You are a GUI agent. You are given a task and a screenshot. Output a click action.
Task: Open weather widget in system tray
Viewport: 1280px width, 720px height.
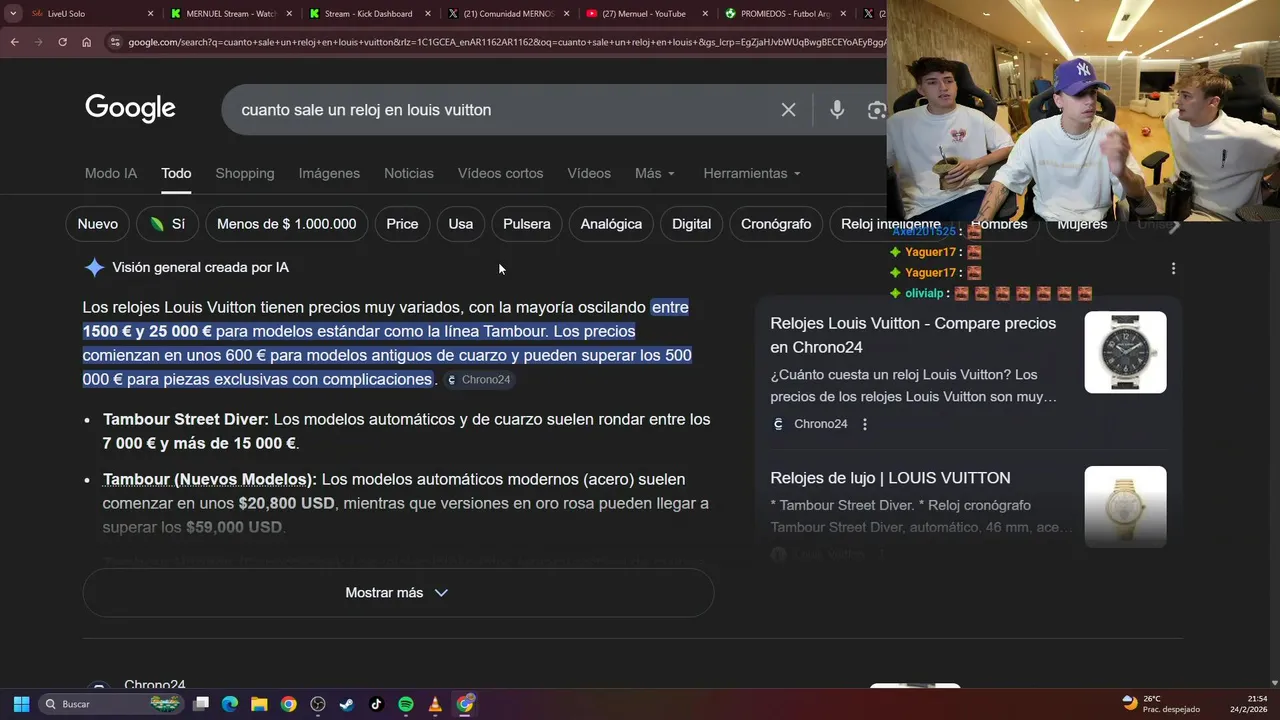pos(1160,704)
